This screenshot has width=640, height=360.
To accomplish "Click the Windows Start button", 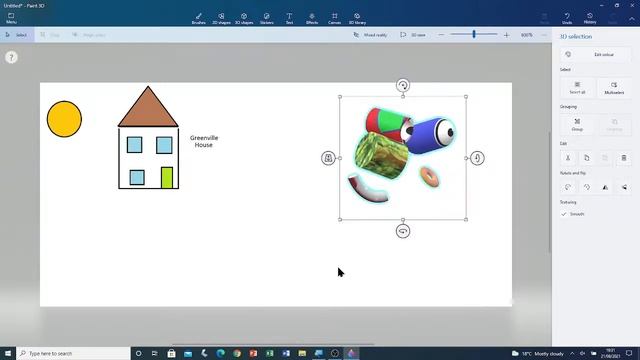I will tap(8, 353).
